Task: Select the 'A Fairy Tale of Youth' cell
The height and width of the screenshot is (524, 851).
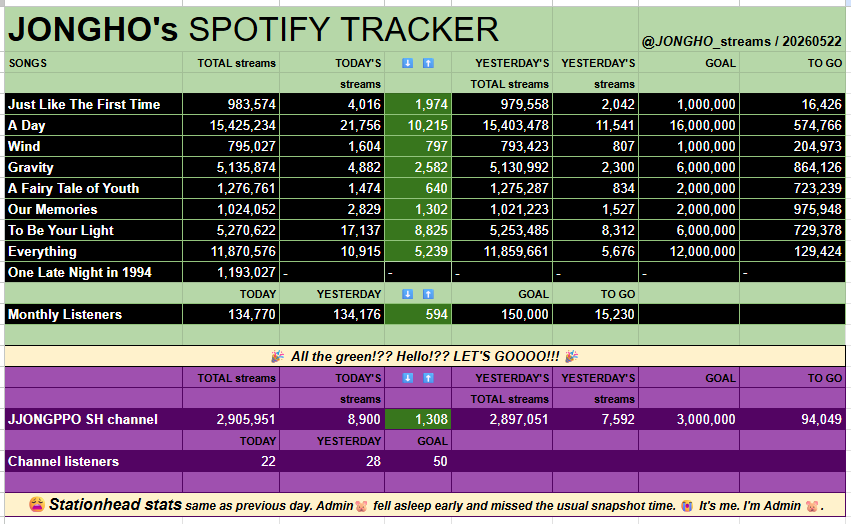Action: (x=93, y=188)
